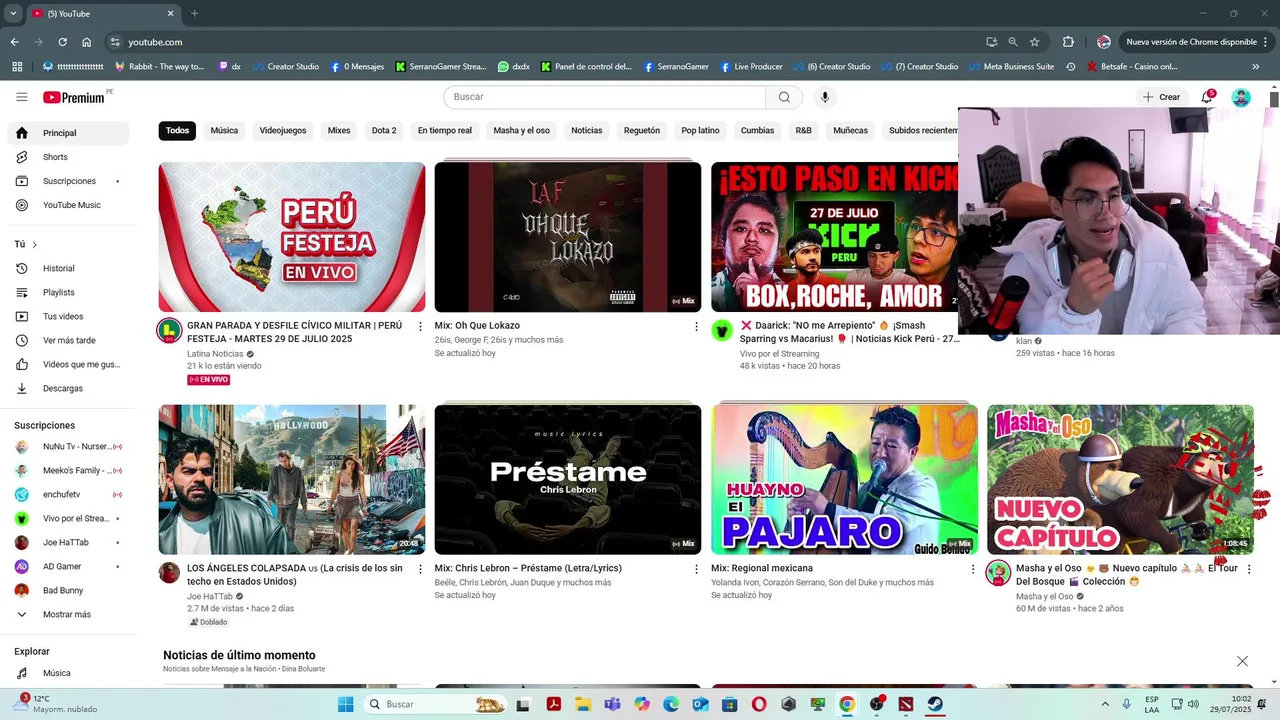
Task: Reload the page in Chrome
Action: pos(62,42)
